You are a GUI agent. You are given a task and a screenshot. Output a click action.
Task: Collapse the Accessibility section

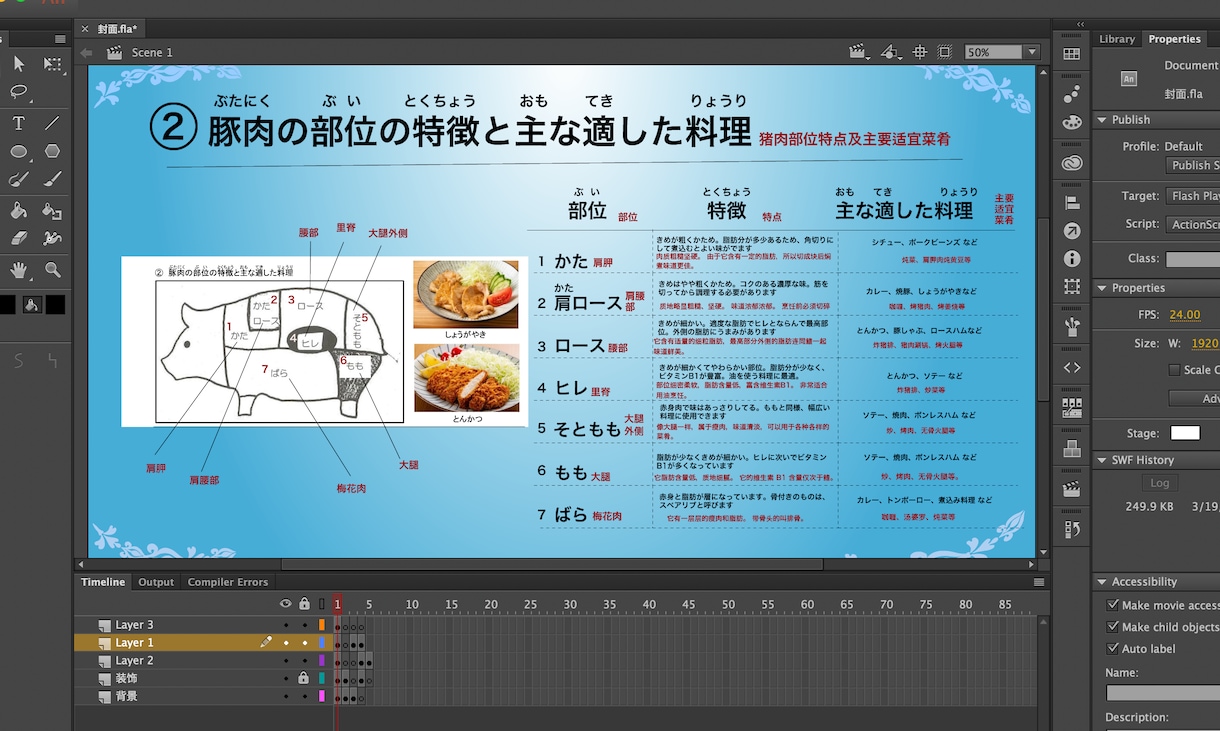(1102, 582)
